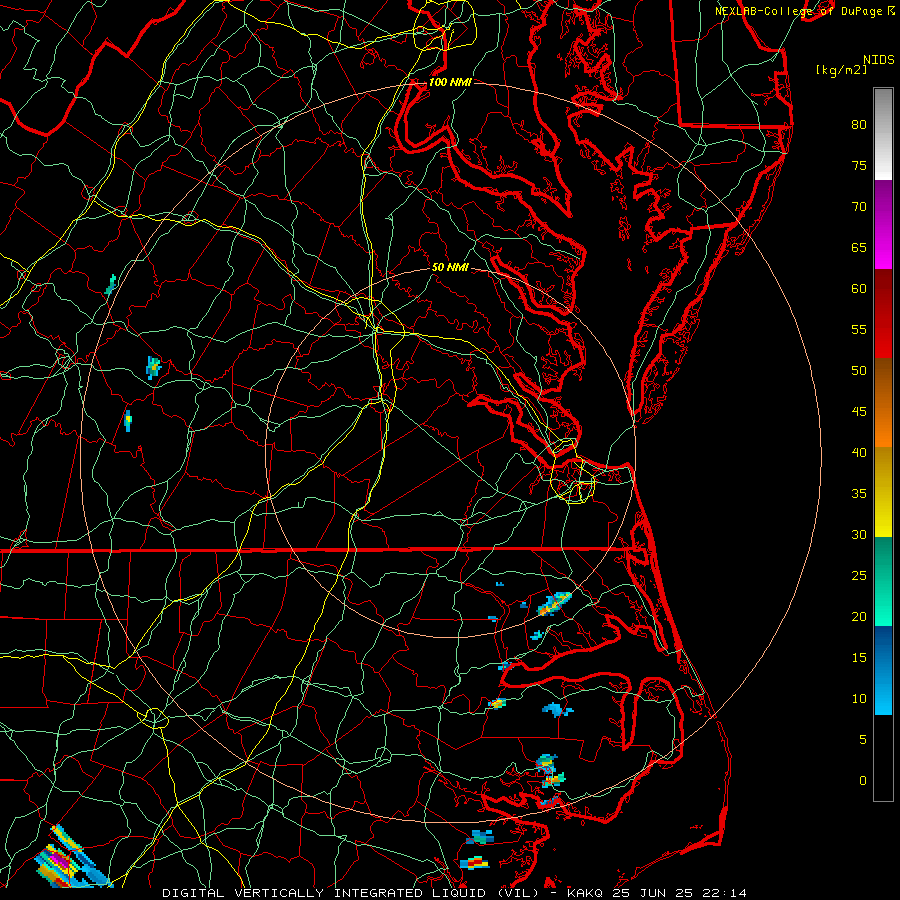Viewport: 900px width, 900px height.
Task: Click the 45 value on the scale
Action: (x=859, y=412)
